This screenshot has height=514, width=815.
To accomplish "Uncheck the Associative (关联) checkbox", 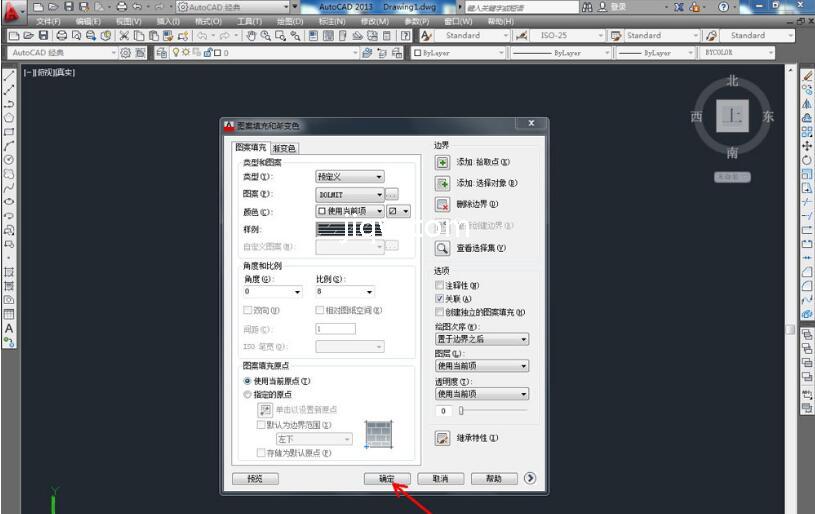I will click(x=440, y=299).
